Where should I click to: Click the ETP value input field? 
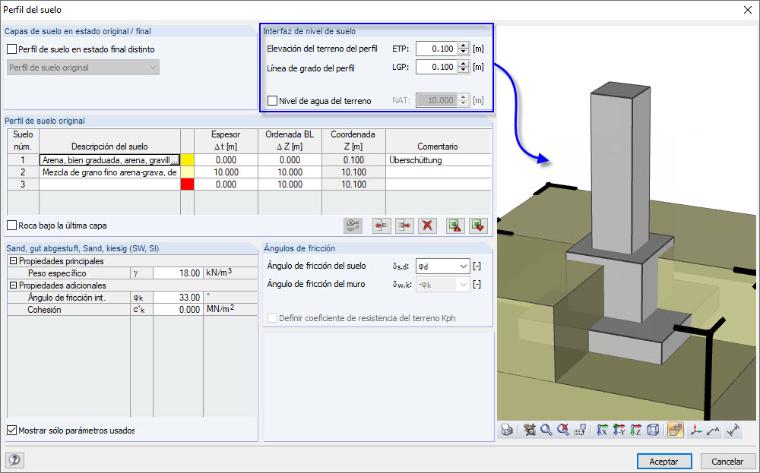tap(437, 48)
